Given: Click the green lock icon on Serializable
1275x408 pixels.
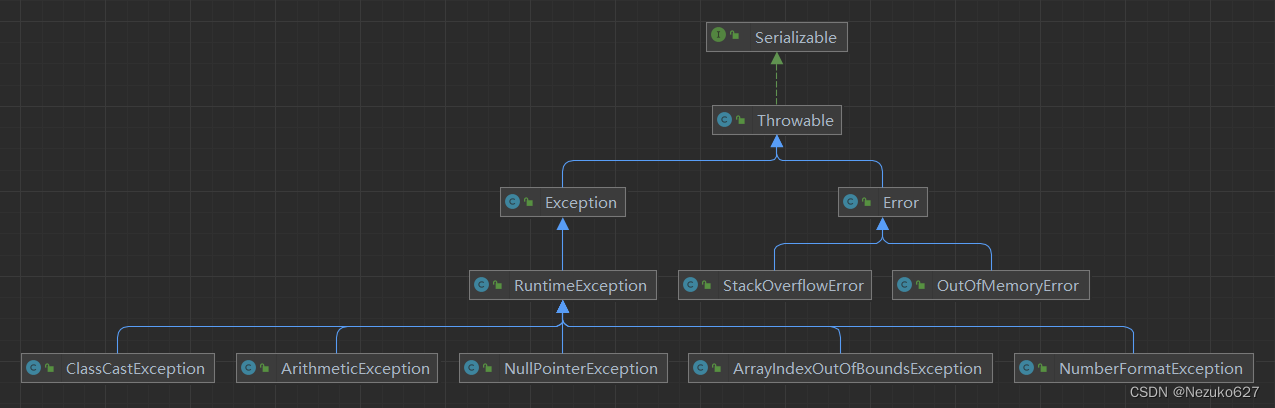Looking at the screenshot, I should [x=735, y=36].
